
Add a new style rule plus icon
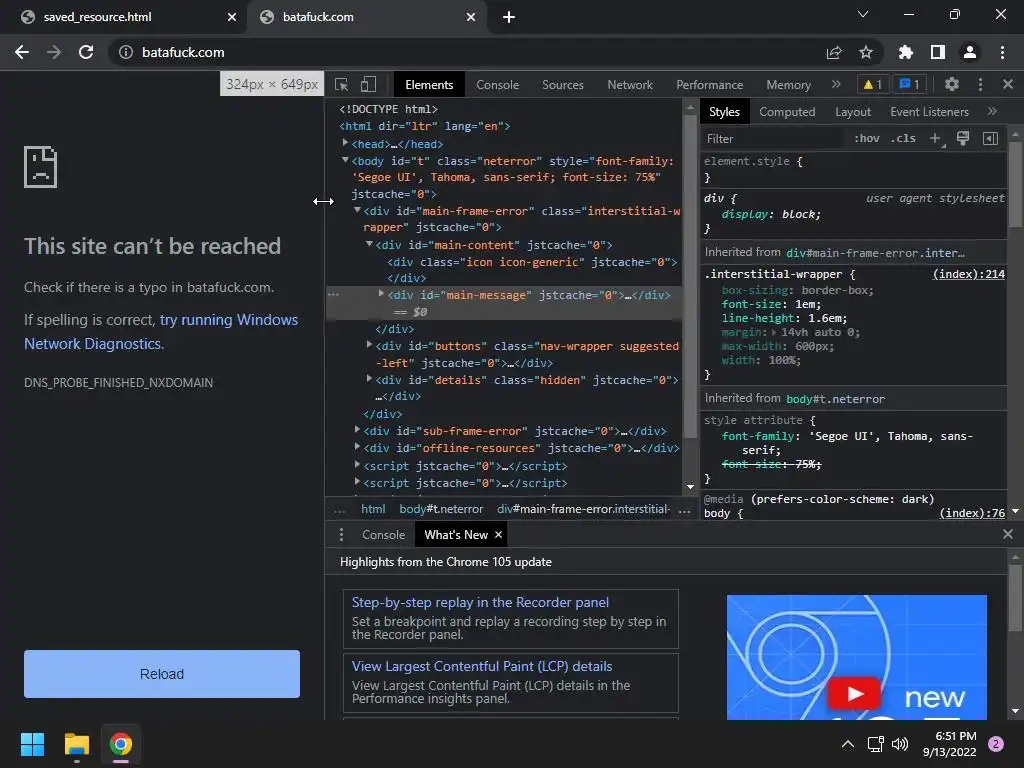click(x=936, y=138)
